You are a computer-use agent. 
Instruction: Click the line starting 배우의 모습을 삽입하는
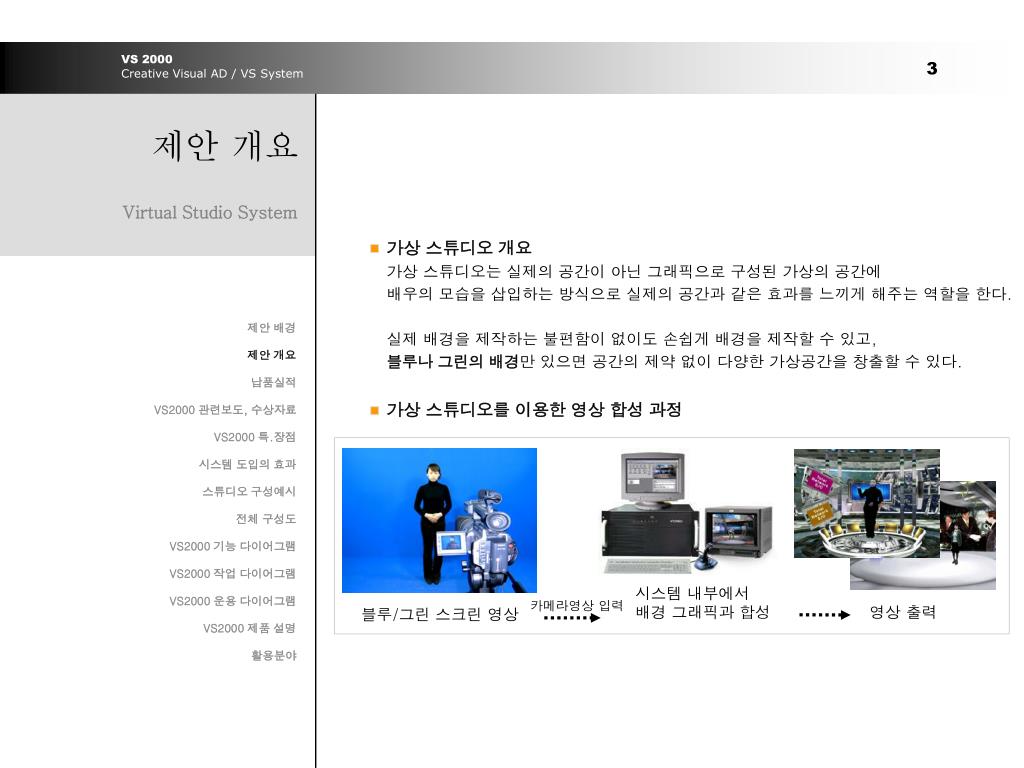(x=699, y=294)
